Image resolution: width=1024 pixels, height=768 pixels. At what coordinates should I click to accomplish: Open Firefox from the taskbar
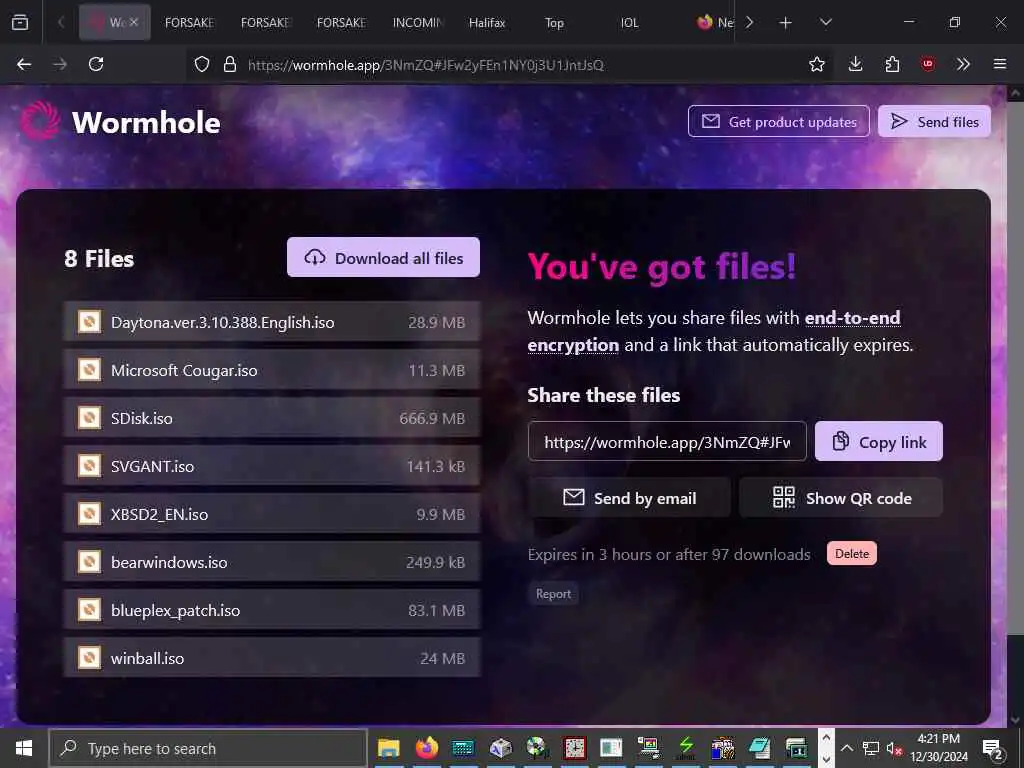click(426, 748)
